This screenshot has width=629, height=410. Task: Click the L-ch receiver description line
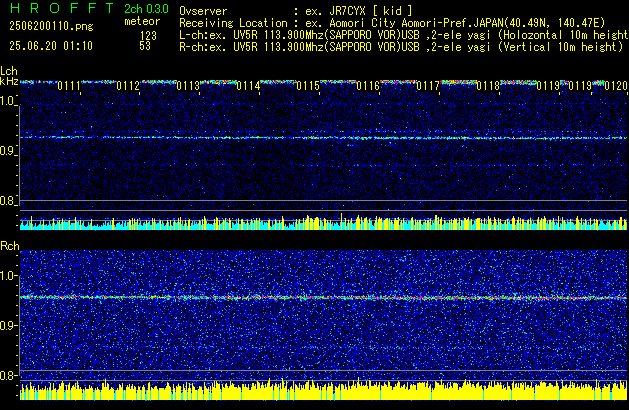click(x=404, y=35)
